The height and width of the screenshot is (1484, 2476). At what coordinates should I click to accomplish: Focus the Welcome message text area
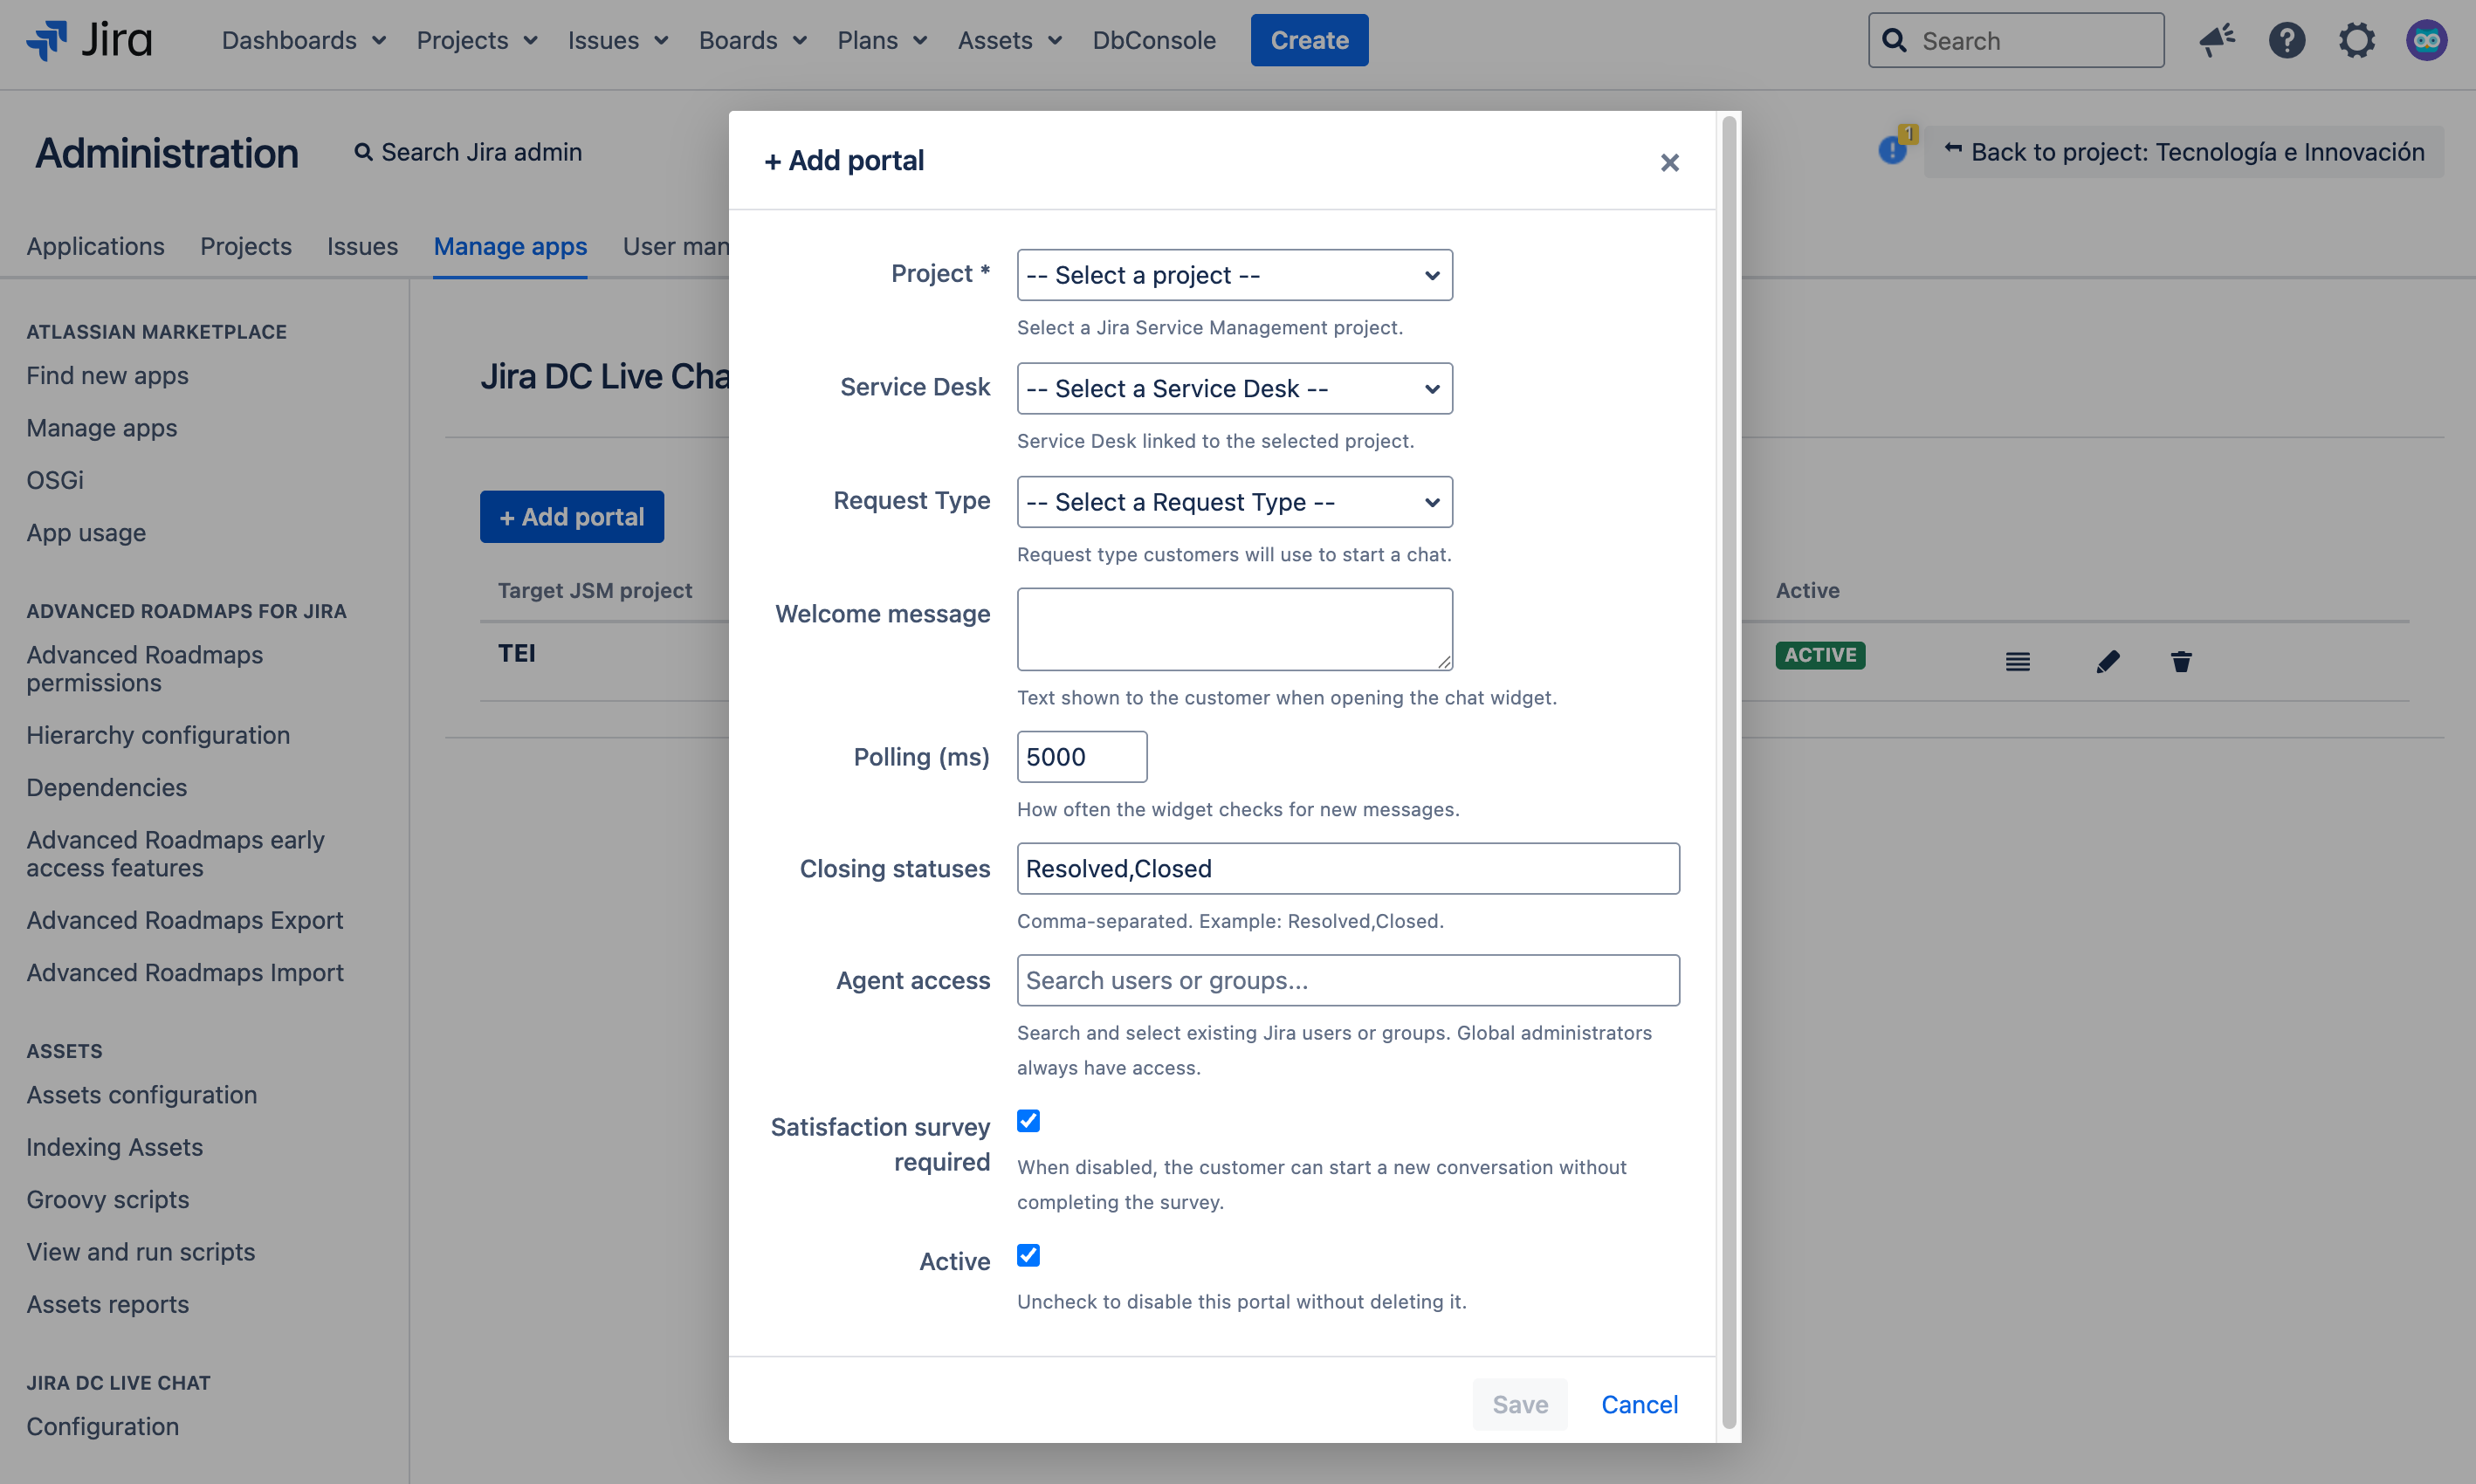tap(1234, 629)
